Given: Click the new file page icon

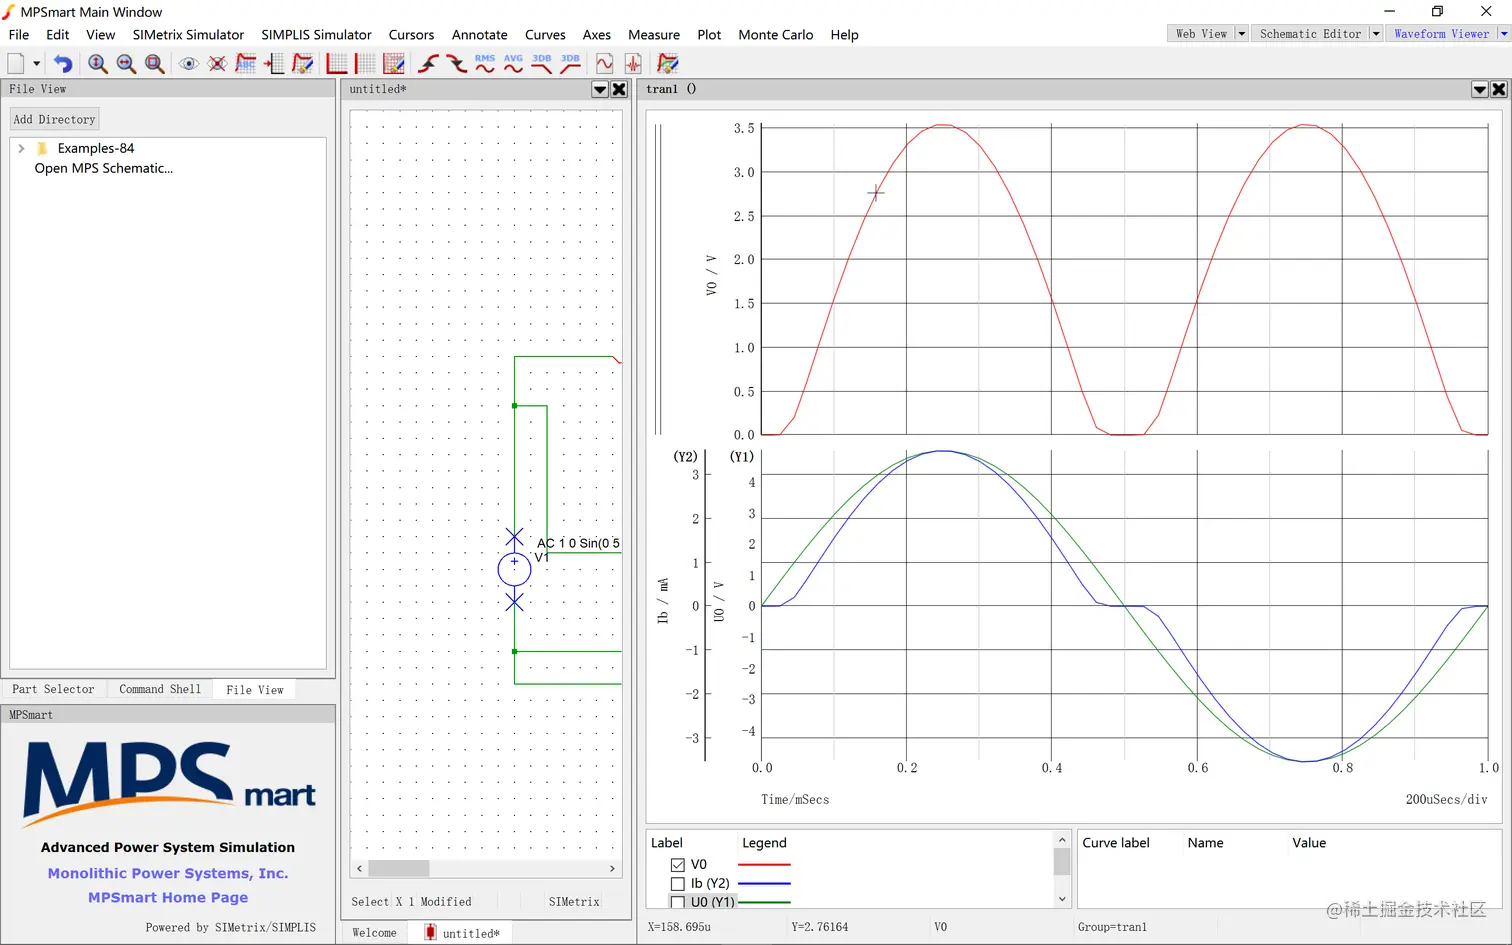Looking at the screenshot, I should [x=16, y=64].
